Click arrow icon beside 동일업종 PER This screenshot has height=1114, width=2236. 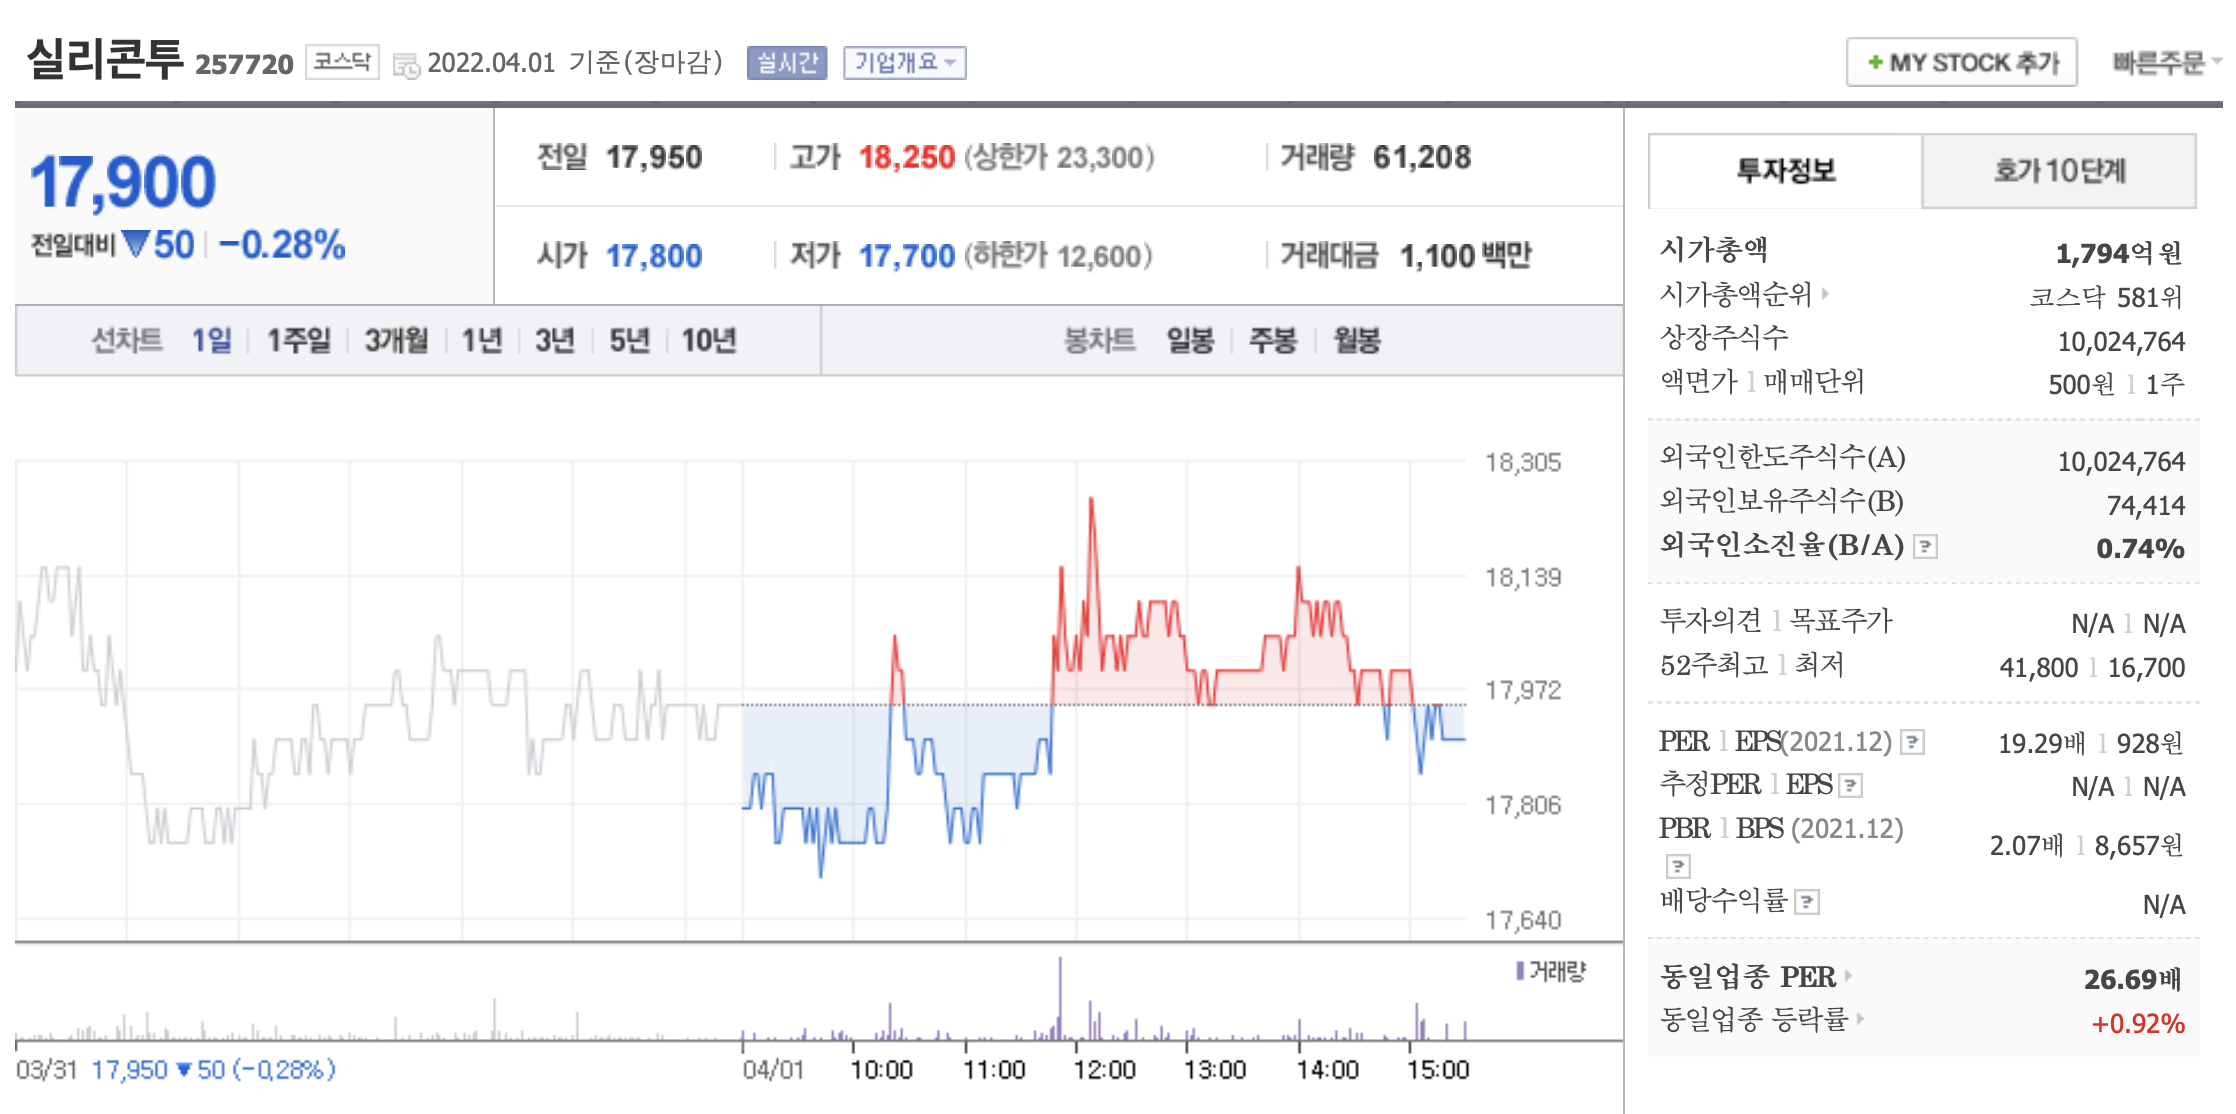pyautogui.click(x=1849, y=975)
